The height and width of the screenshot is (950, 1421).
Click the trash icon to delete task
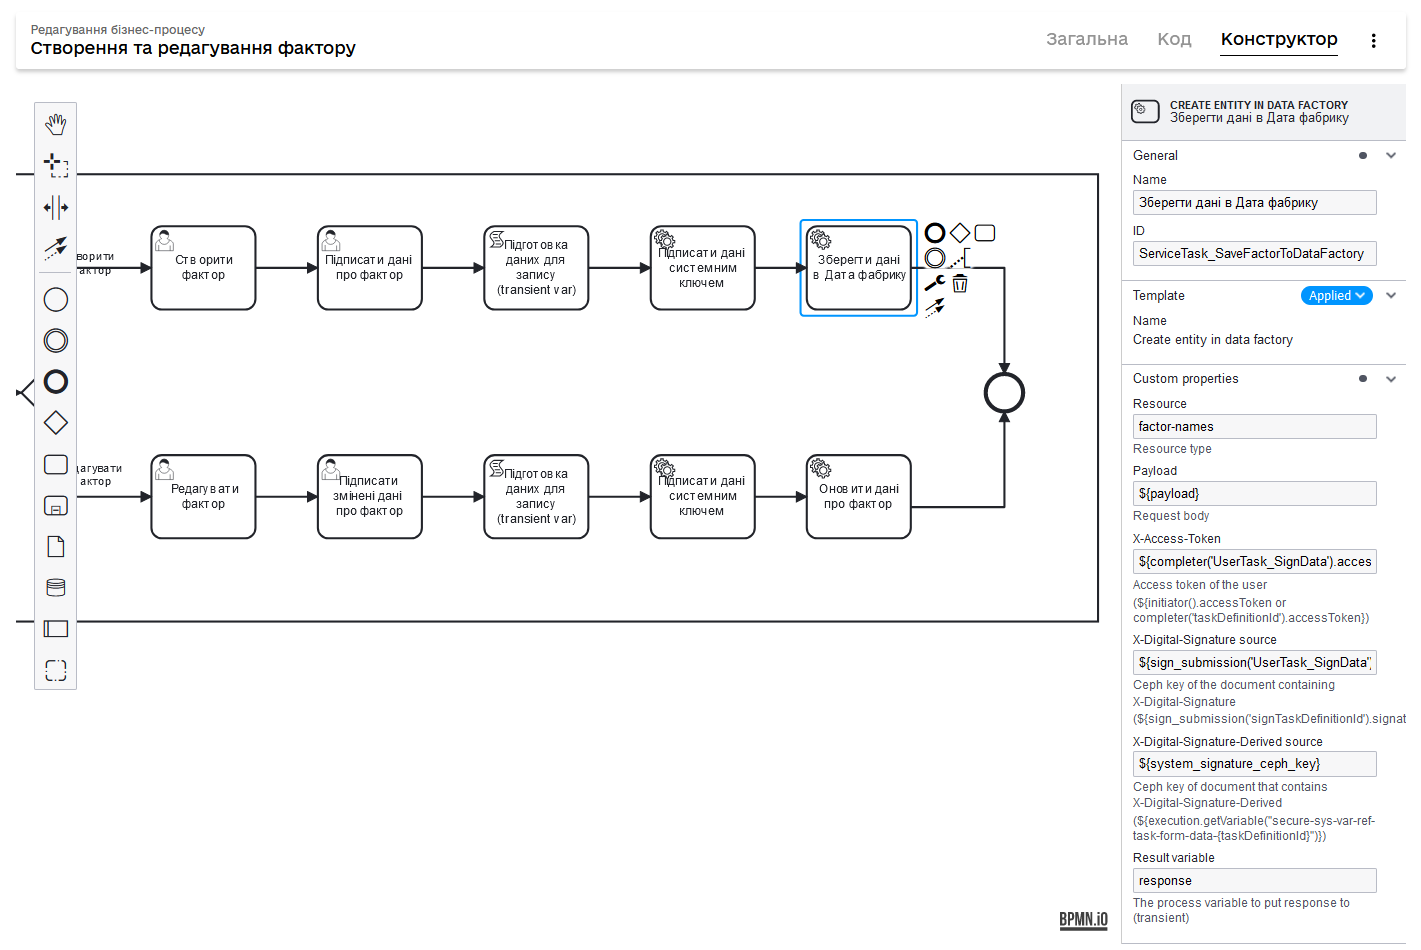pyautogui.click(x=960, y=284)
